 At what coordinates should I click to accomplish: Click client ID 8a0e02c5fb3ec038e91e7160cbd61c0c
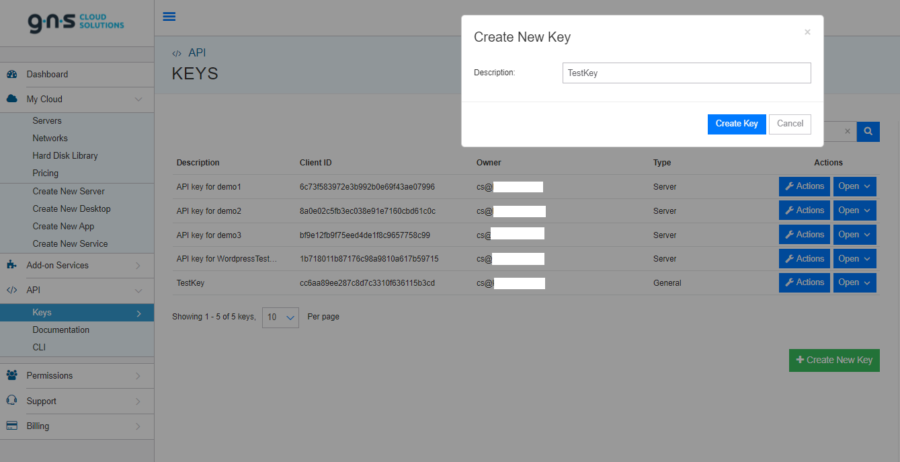(x=367, y=211)
